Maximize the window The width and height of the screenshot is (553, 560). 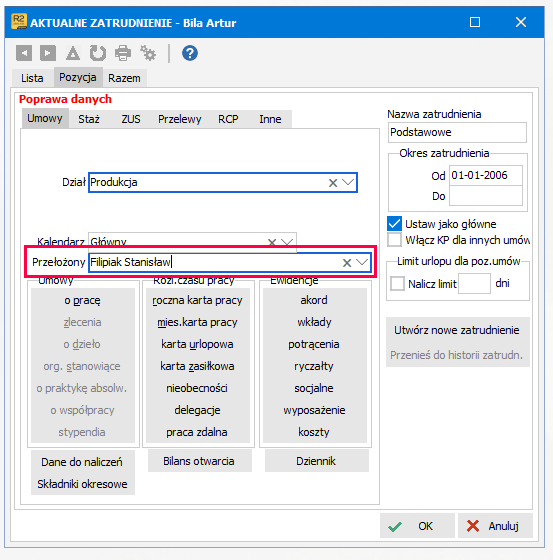[475, 22]
